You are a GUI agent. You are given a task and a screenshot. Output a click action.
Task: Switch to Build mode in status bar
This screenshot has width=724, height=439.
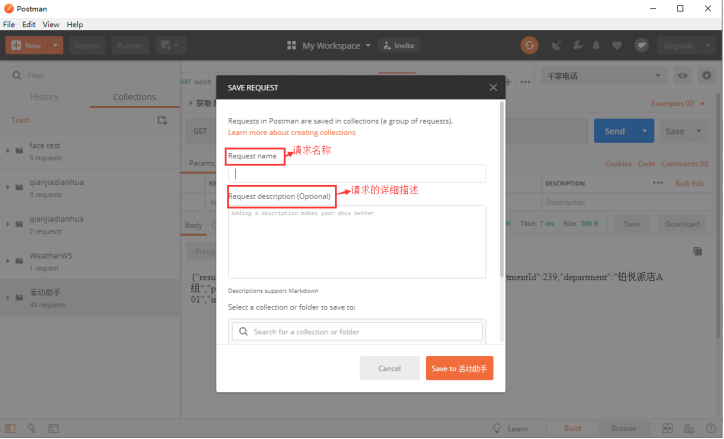point(572,428)
